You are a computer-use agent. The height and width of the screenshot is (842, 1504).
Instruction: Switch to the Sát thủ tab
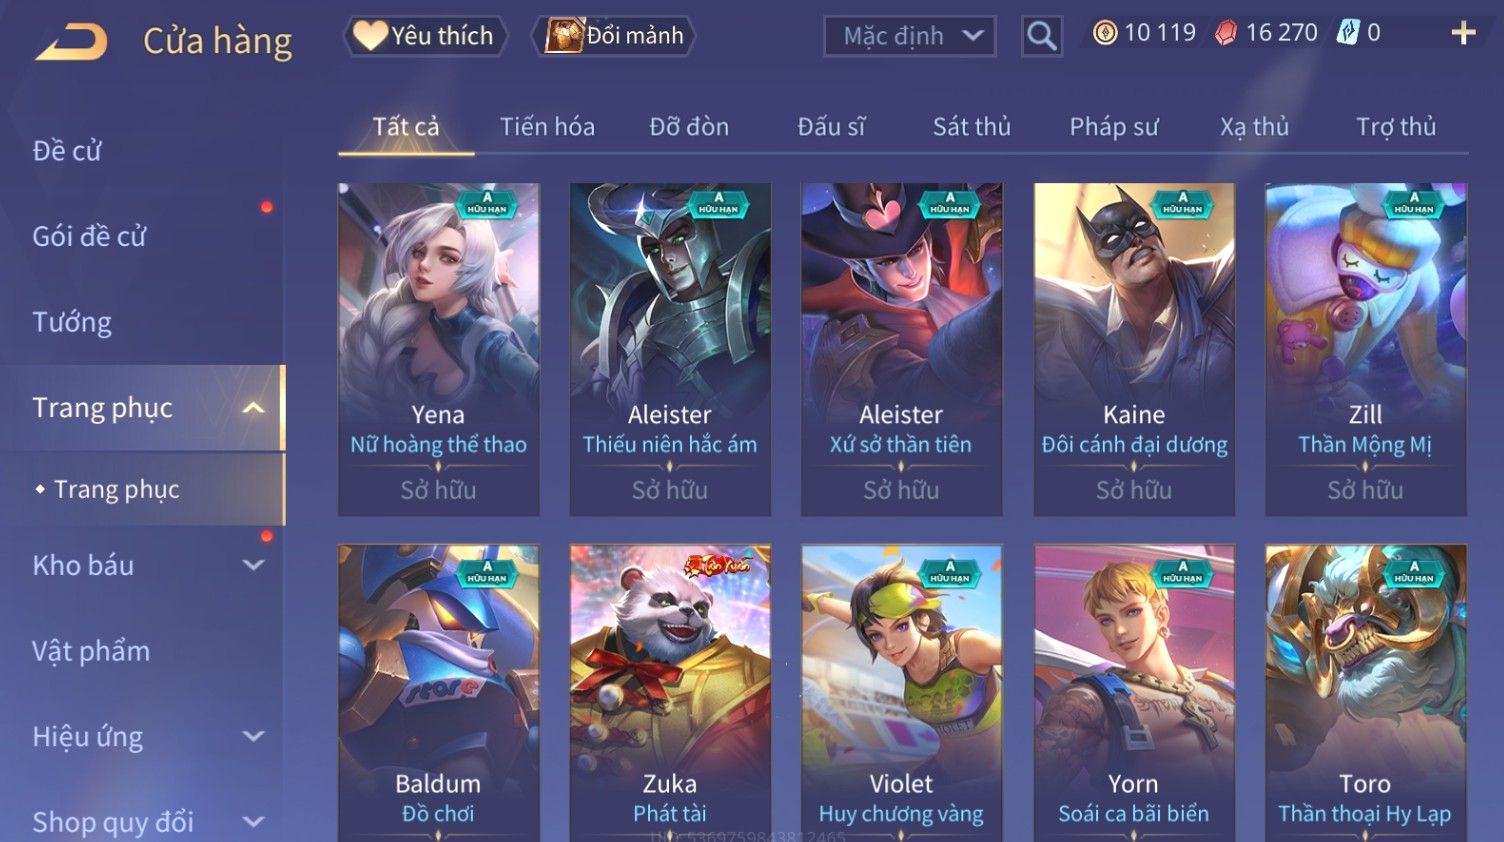[972, 127]
